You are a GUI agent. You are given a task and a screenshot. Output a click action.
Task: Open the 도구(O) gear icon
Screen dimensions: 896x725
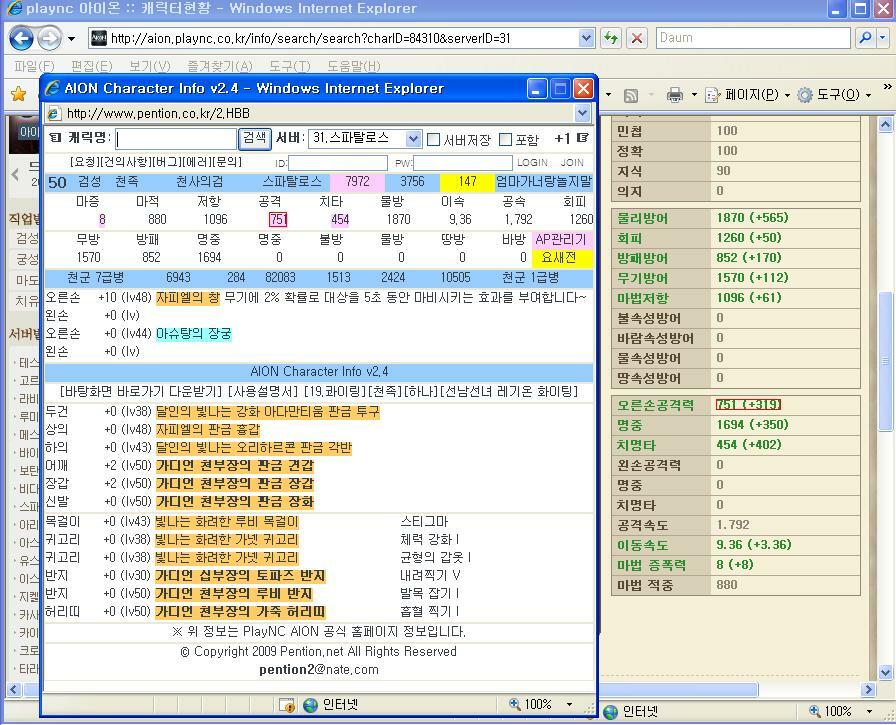(804, 94)
